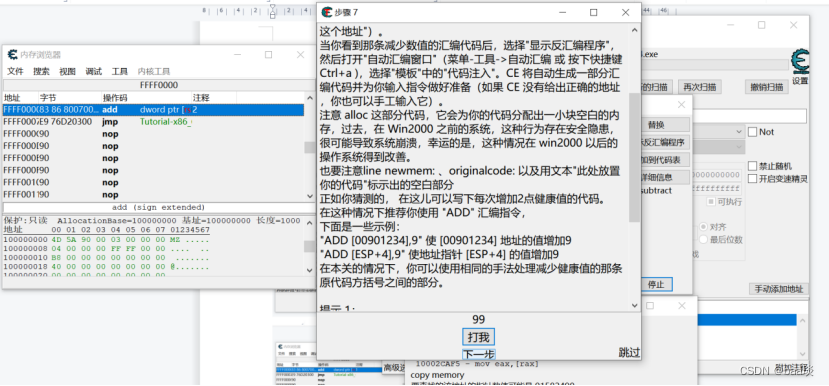Click FFFF0000 address bar in memory browser
The image size is (829, 386).
pos(159,85)
